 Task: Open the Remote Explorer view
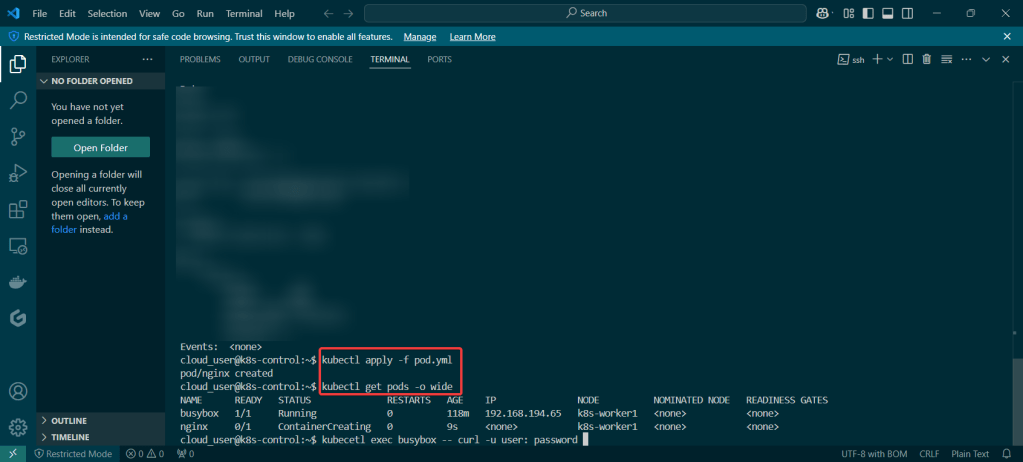click(18, 246)
